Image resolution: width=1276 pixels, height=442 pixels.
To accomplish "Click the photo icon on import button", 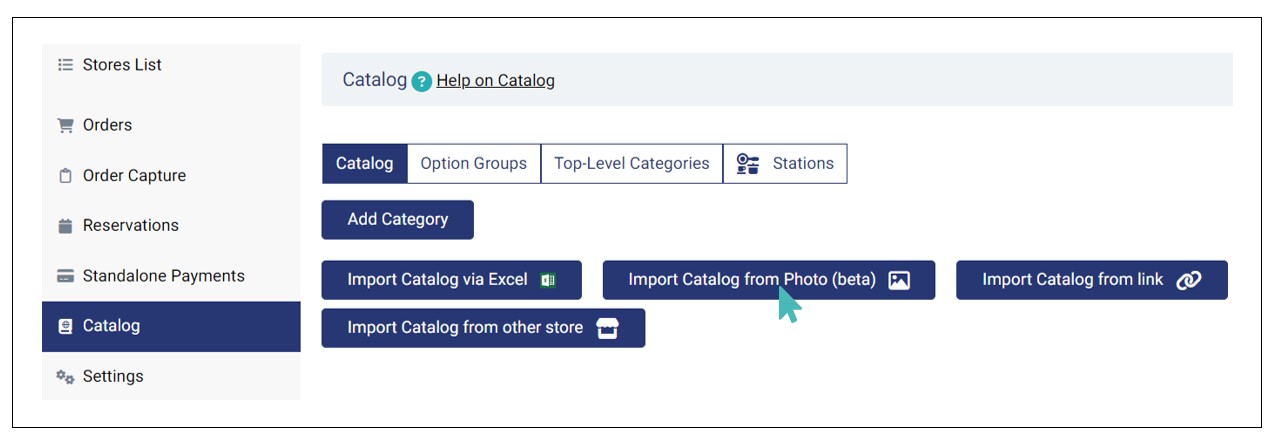I will [899, 280].
